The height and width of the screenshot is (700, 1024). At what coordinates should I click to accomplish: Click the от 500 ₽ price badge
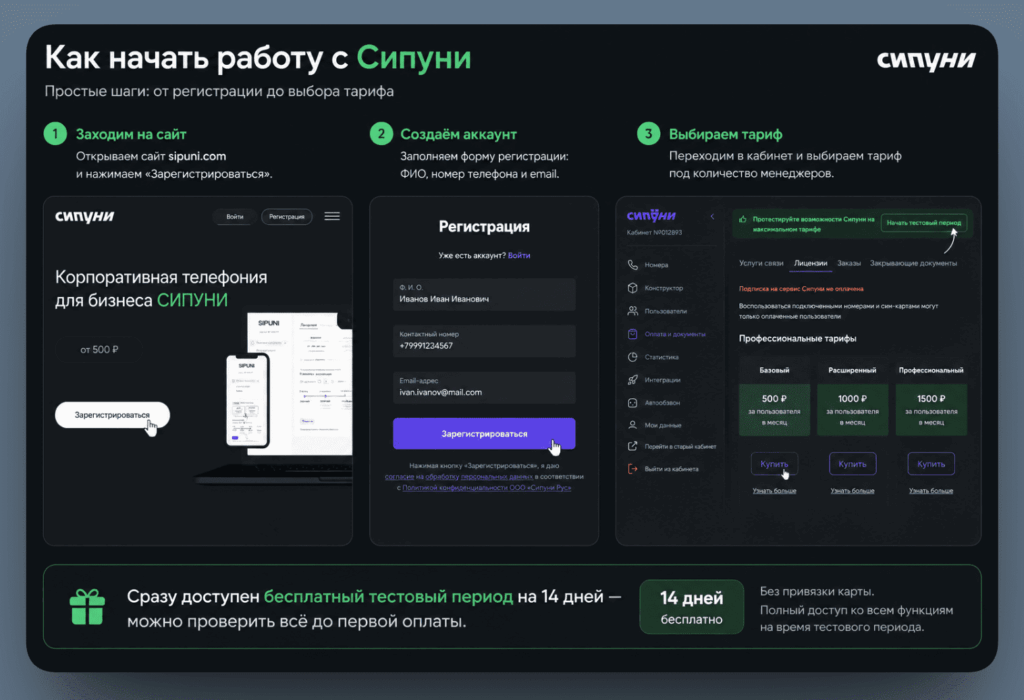pyautogui.click(x=99, y=349)
